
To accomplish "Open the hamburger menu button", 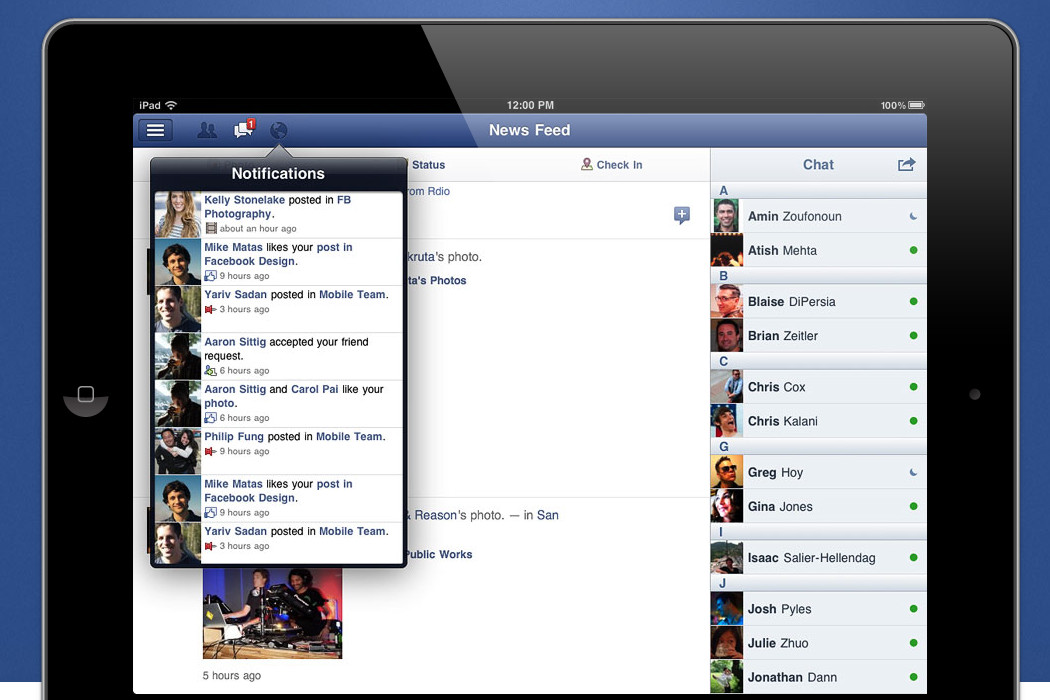I will (155, 130).
